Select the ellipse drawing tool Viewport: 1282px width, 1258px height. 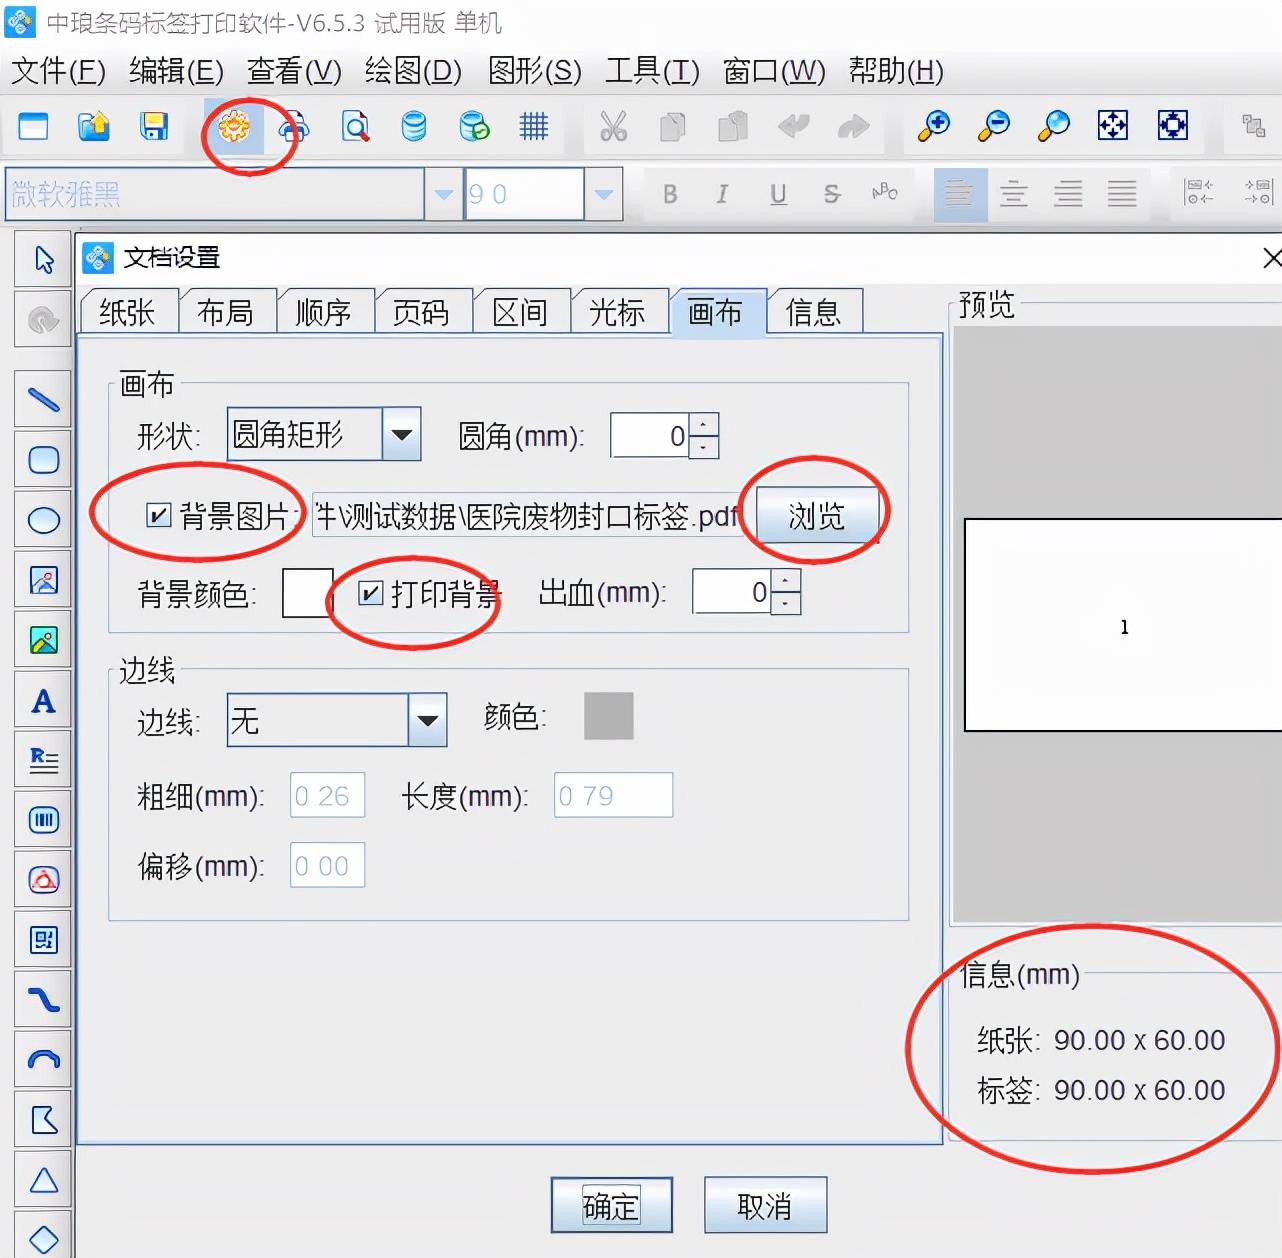point(43,520)
